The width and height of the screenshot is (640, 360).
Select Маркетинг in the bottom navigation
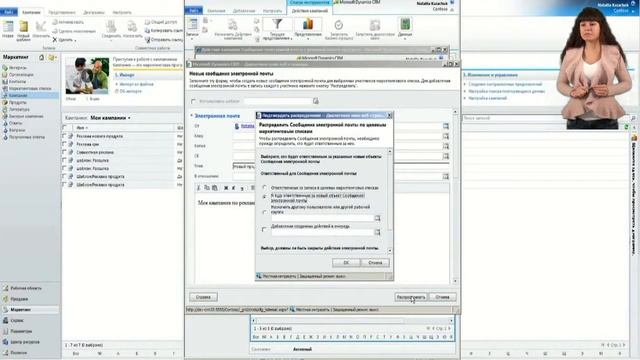coord(29,310)
